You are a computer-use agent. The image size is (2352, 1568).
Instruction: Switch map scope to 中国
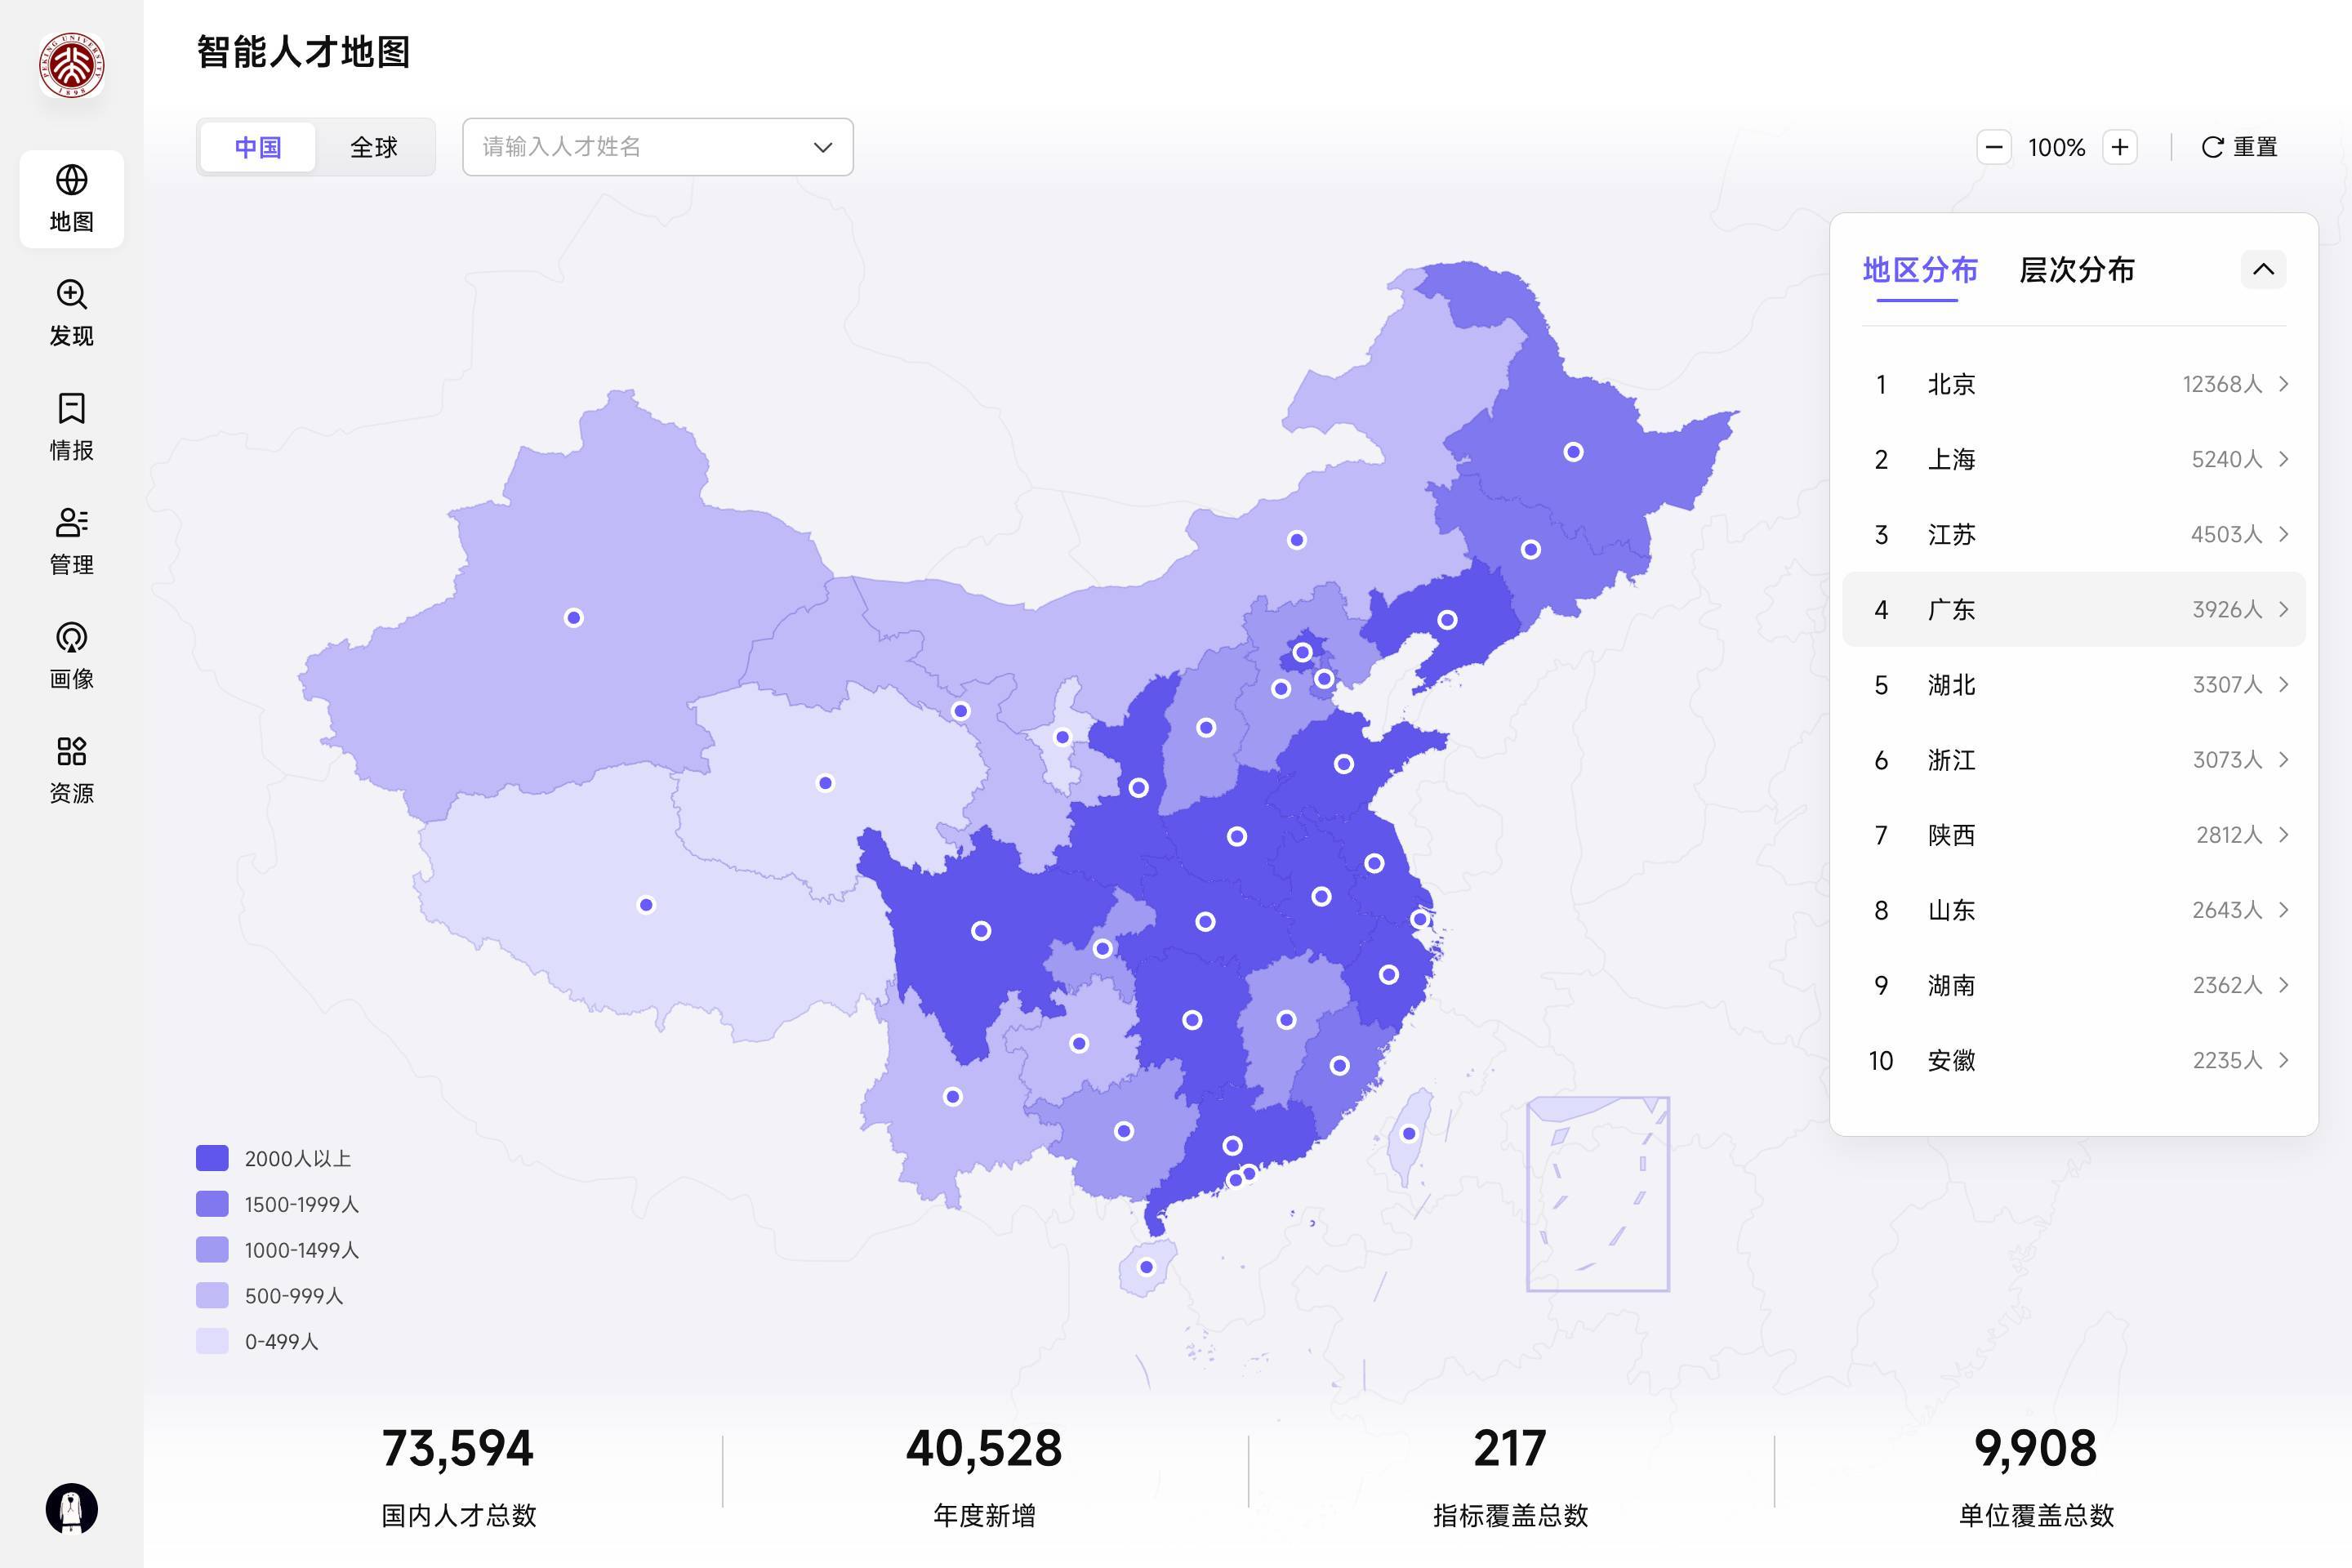(x=258, y=148)
